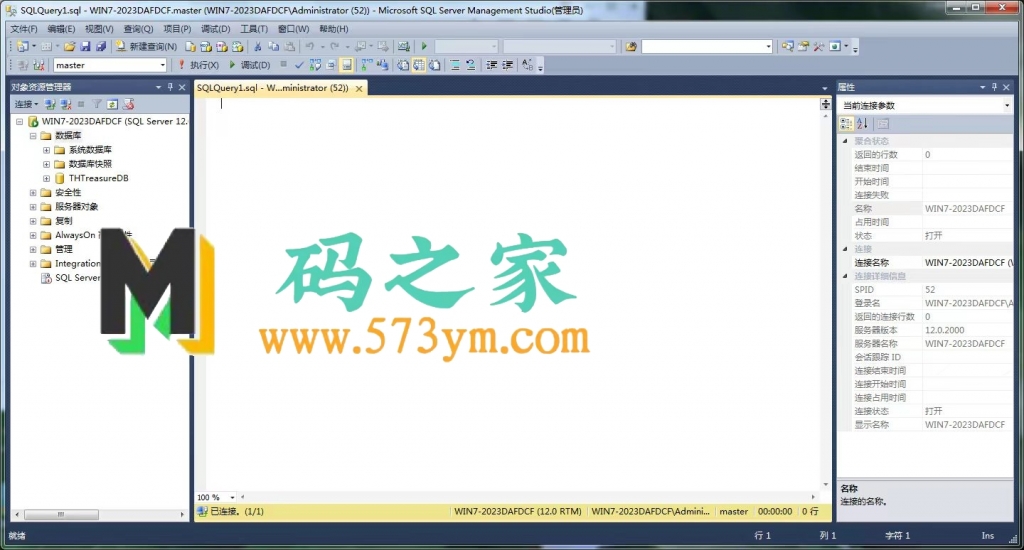Collapse the 数据库 folder node

[33, 136]
